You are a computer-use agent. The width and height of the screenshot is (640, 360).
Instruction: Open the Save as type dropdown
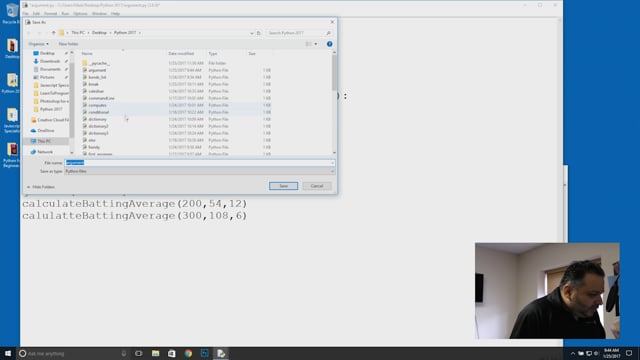tap(199, 171)
